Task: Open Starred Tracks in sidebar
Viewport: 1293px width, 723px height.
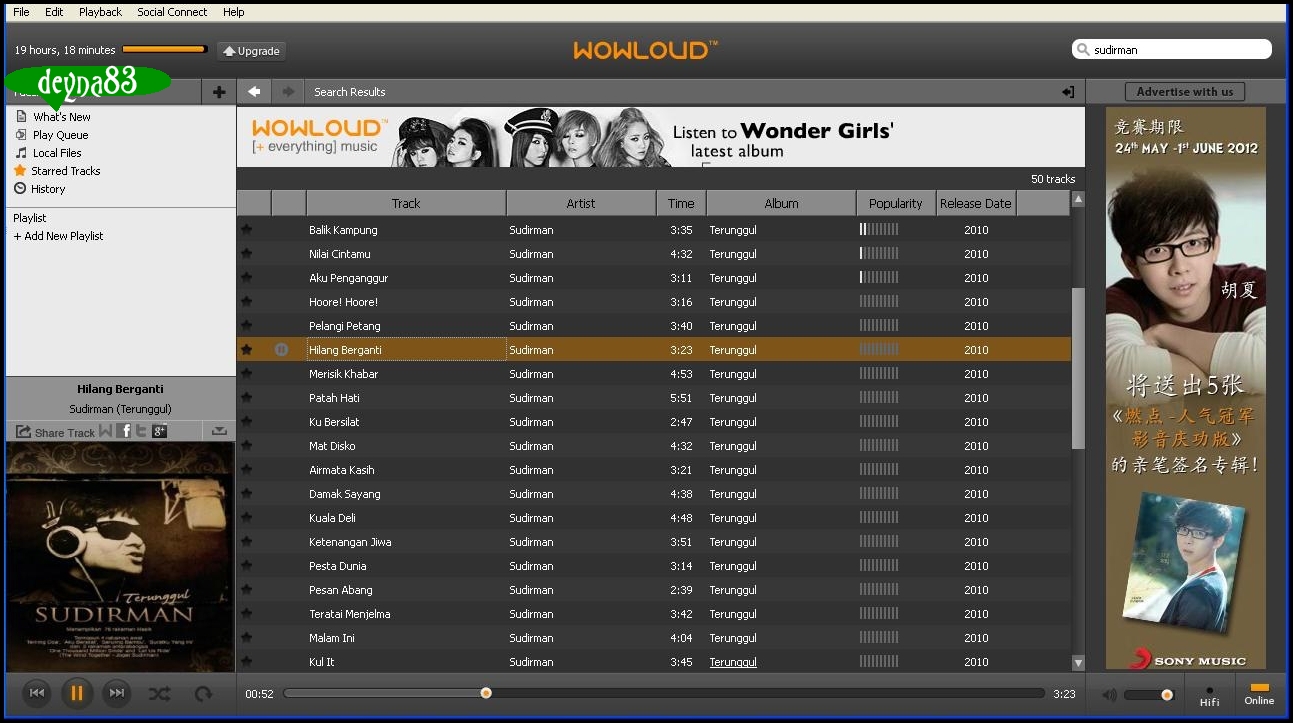Action: pos(65,171)
